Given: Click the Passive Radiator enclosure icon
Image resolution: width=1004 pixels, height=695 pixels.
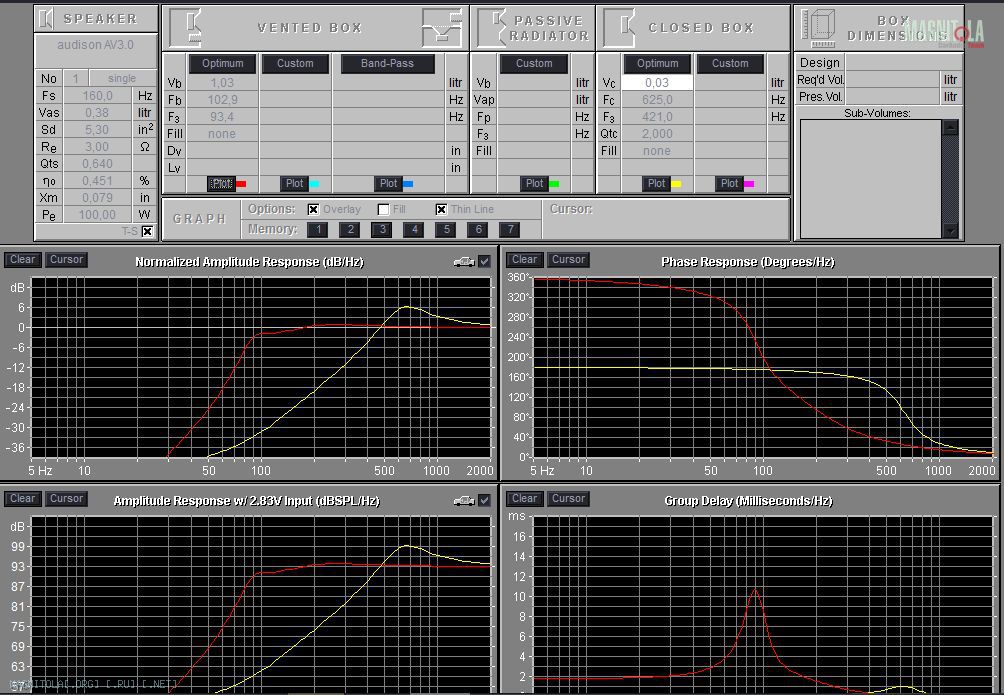Looking at the screenshot, I should click(x=492, y=28).
